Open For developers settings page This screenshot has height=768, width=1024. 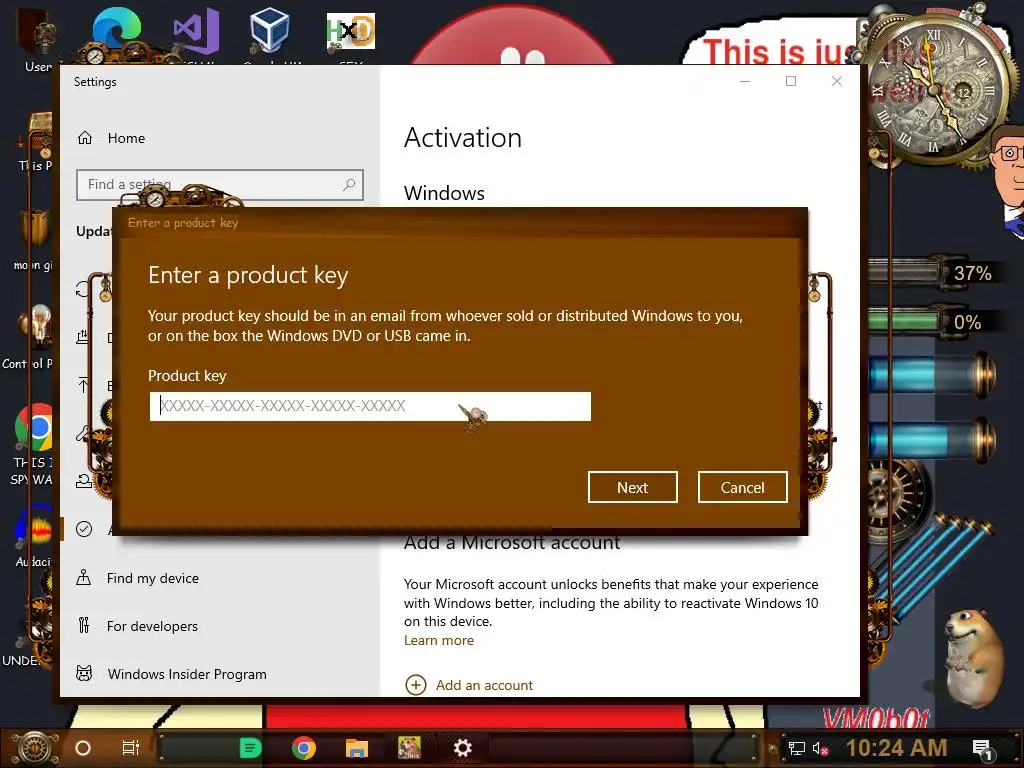click(152, 626)
